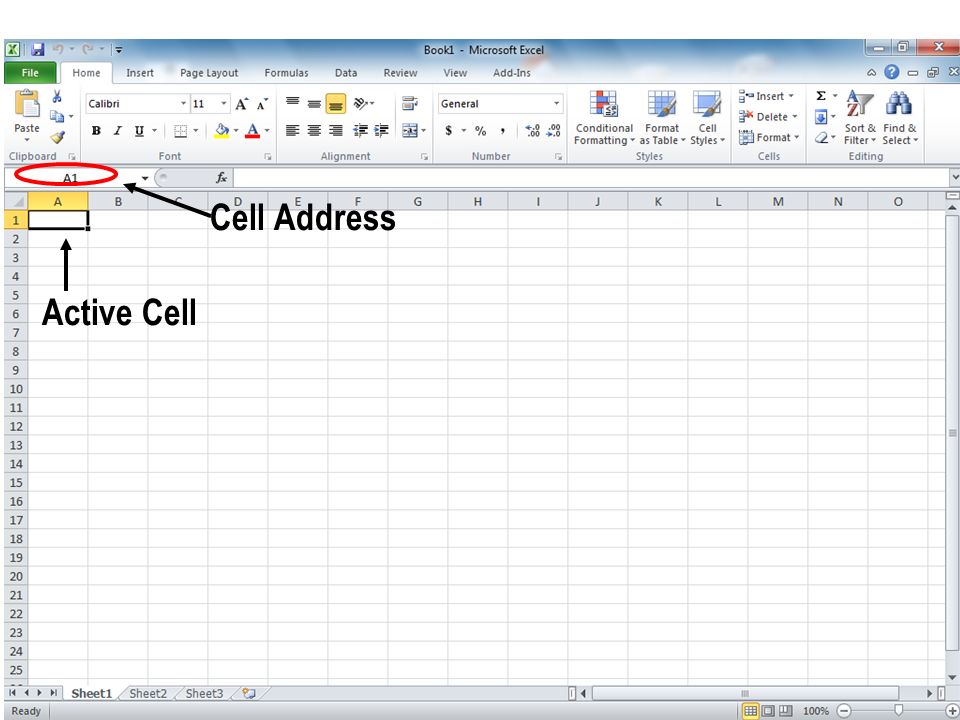Click the Save icon in Quick Access toolbar

tap(38, 50)
